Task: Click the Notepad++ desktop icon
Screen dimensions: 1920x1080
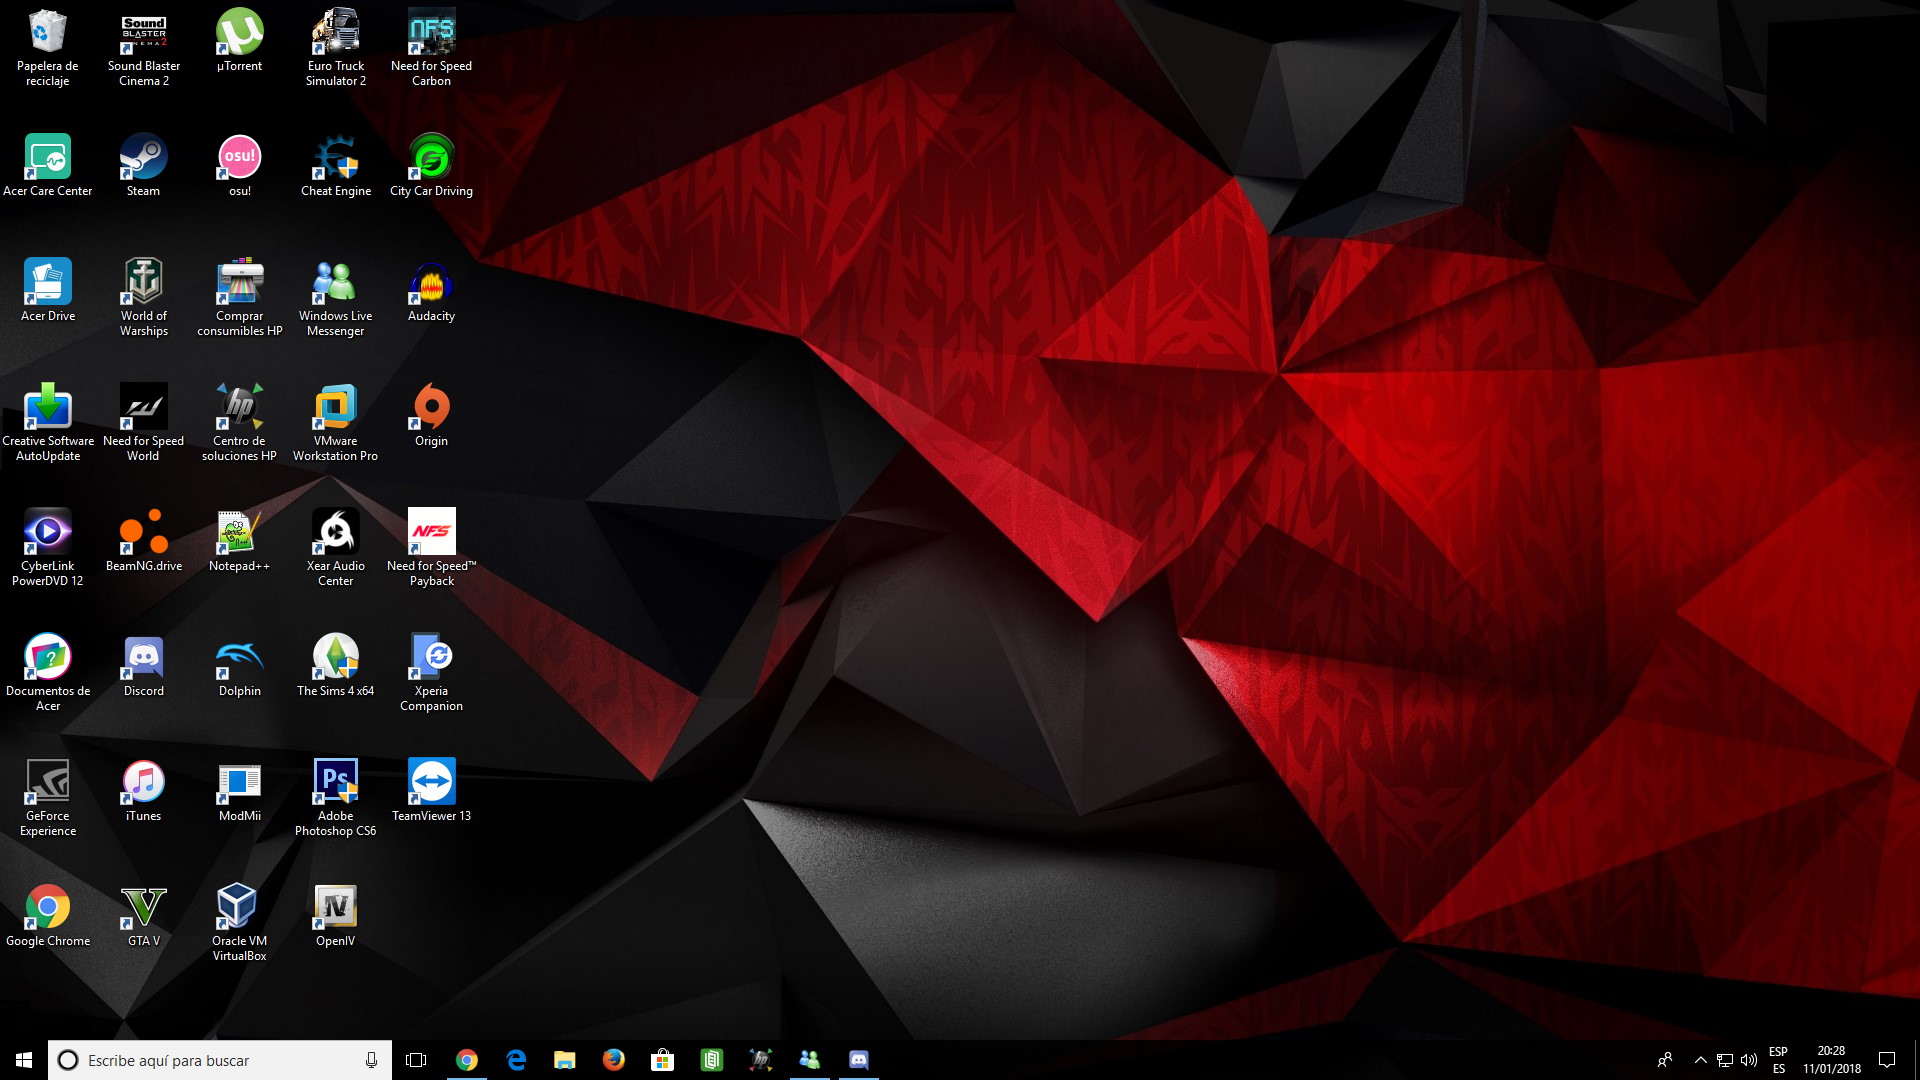Action: coord(240,540)
